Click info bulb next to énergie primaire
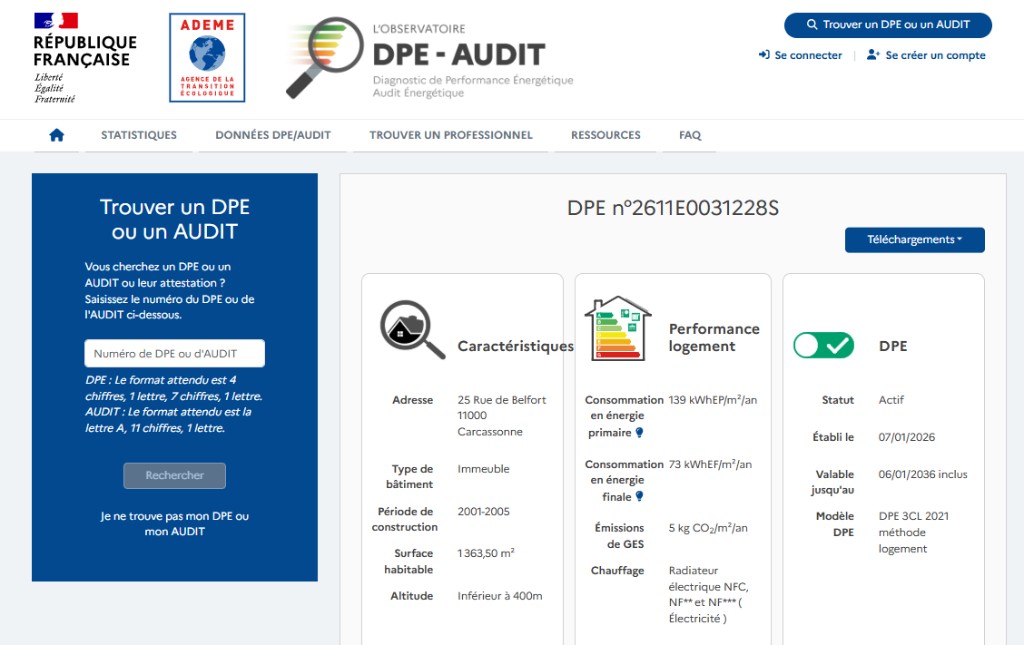 point(639,432)
